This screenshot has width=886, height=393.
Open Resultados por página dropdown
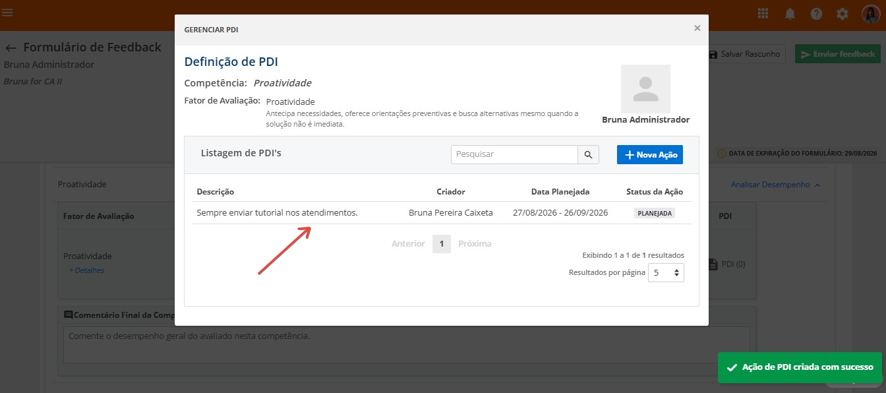666,273
